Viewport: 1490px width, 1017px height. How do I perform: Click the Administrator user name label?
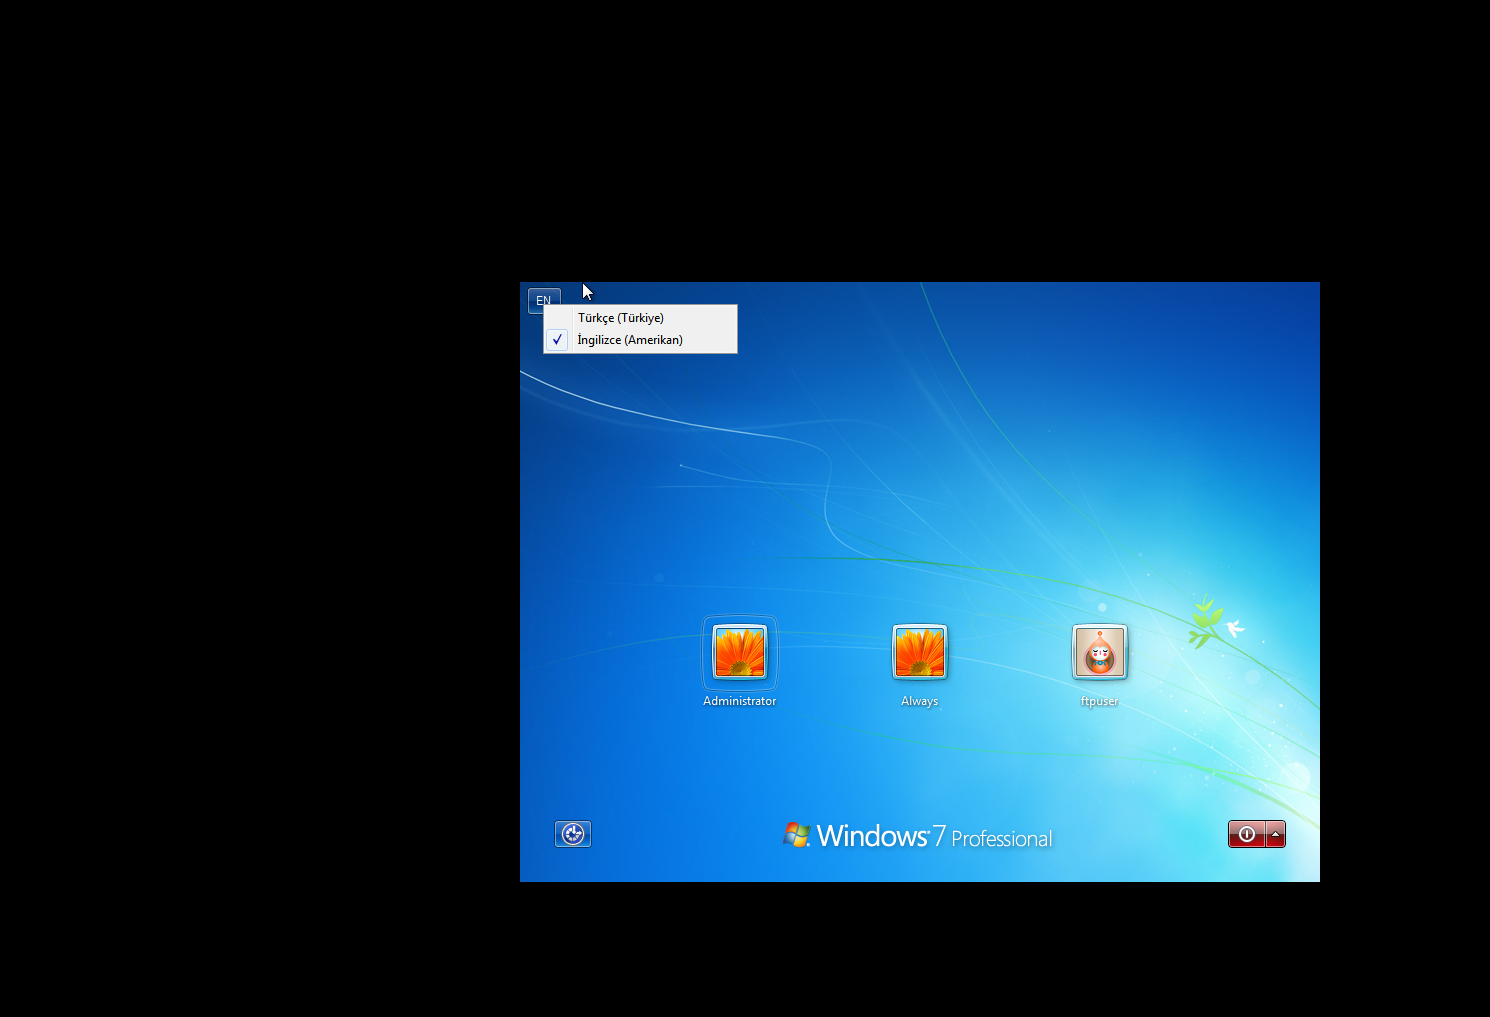[740, 701]
